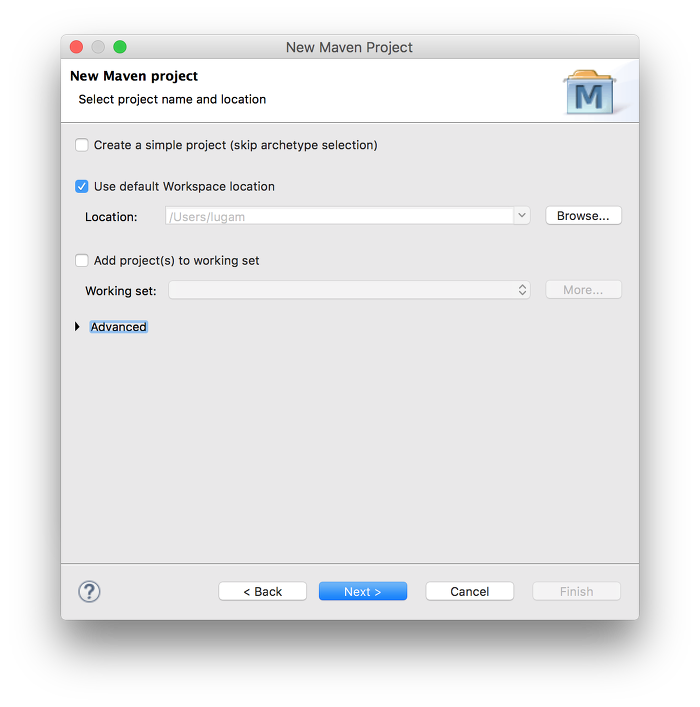700x707 pixels.
Task: Click the 'Location:' label
Action: (x=111, y=217)
